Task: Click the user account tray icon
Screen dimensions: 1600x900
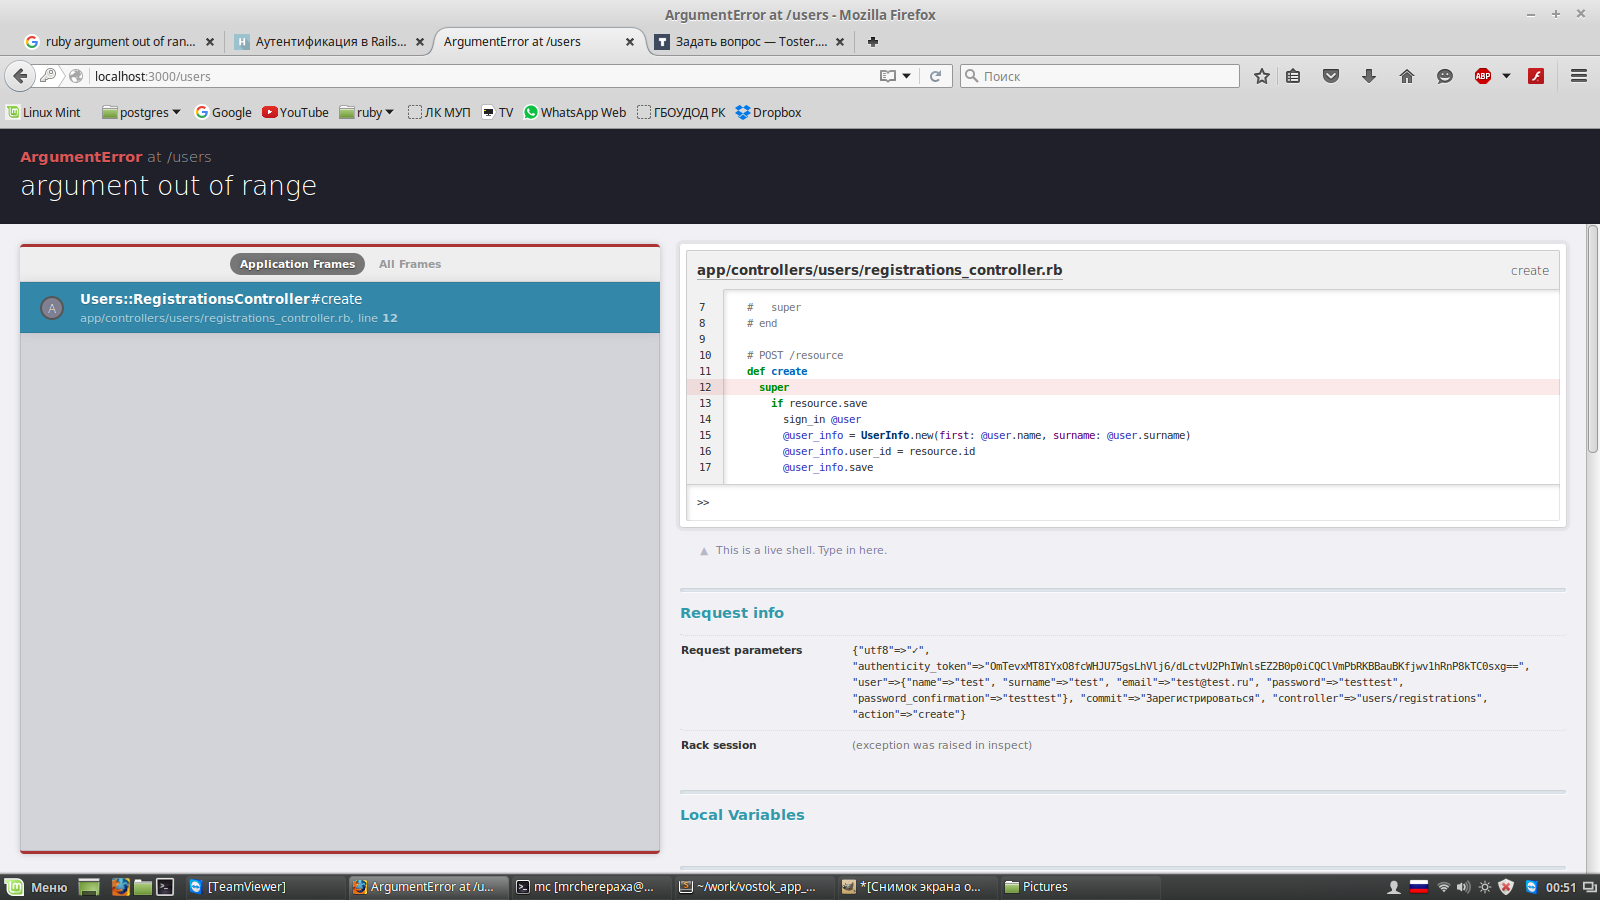Action: (1394, 887)
